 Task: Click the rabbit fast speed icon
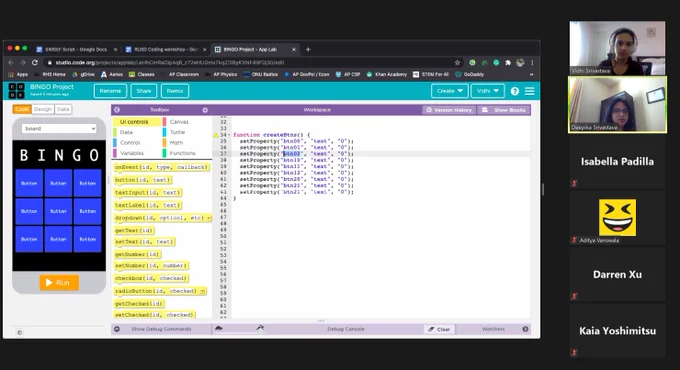point(260,328)
